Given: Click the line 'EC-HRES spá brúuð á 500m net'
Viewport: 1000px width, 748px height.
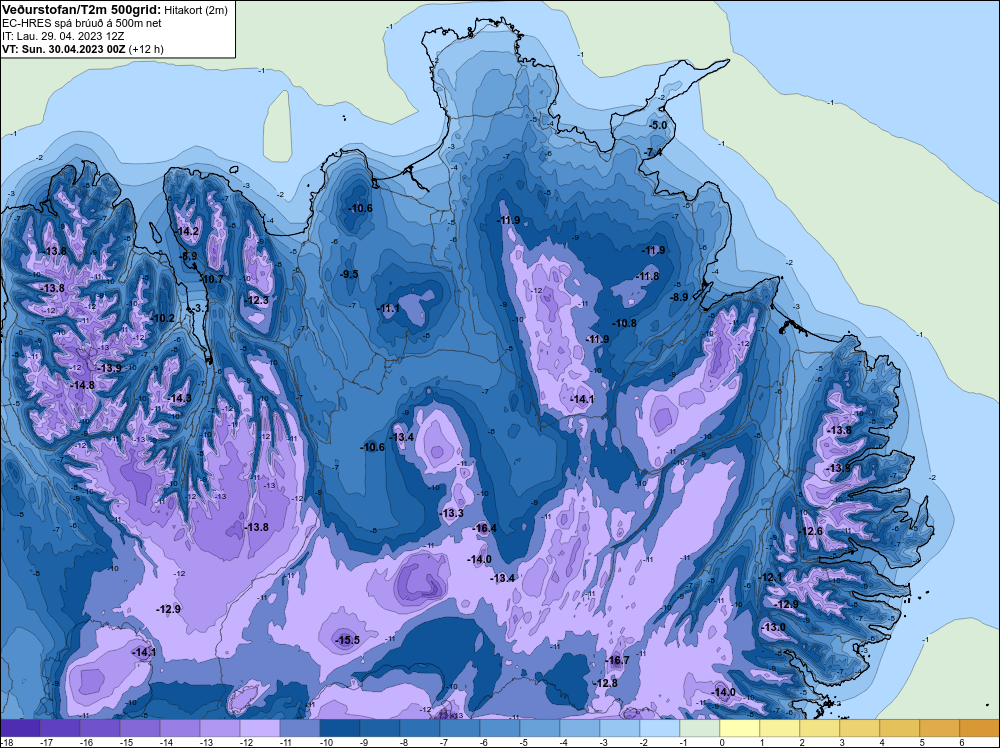Looking at the screenshot, I should coord(82,23).
